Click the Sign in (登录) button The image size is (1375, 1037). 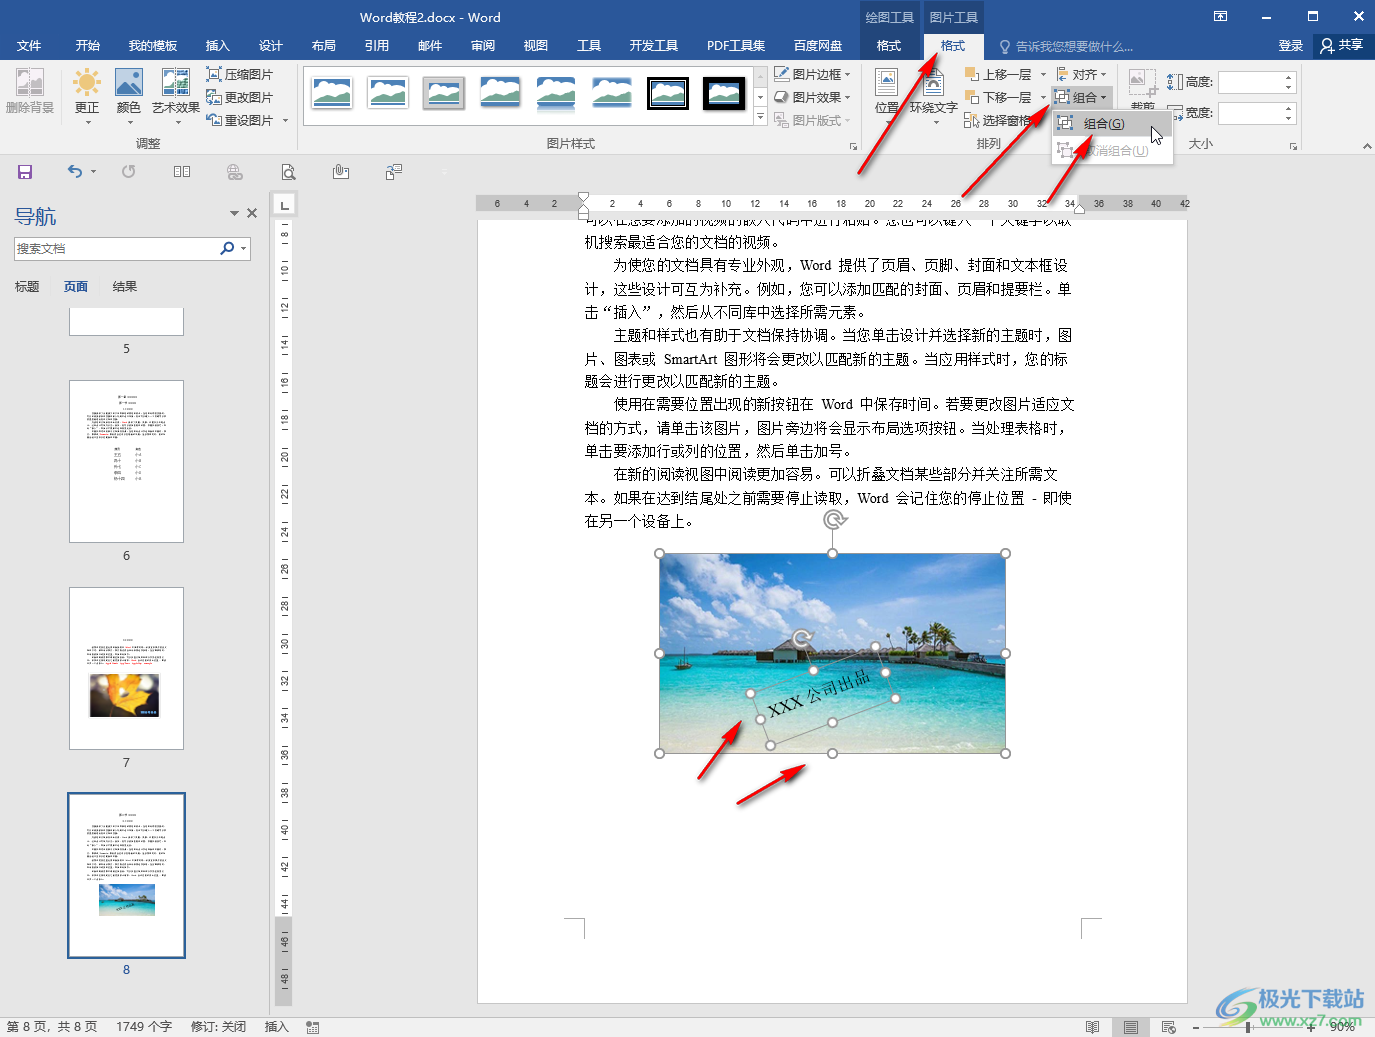1290,46
